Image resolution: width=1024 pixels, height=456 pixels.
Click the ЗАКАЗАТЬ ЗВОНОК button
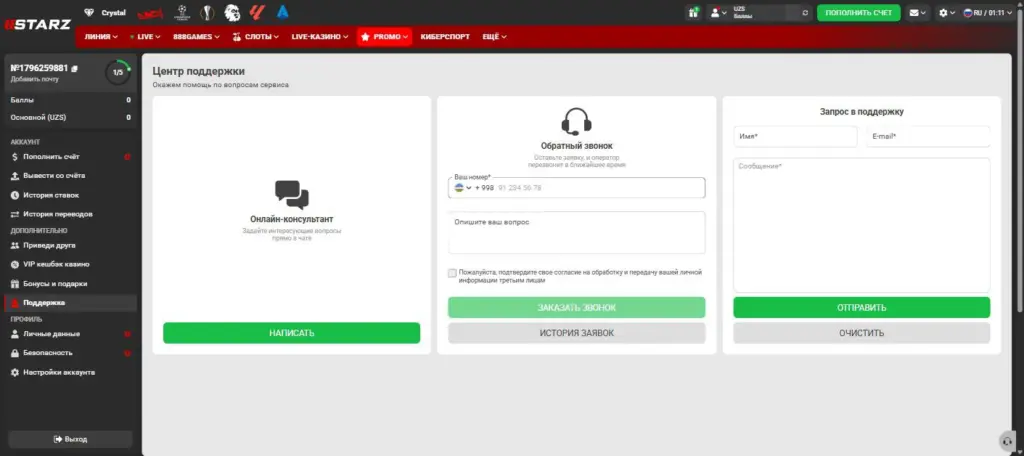click(576, 307)
